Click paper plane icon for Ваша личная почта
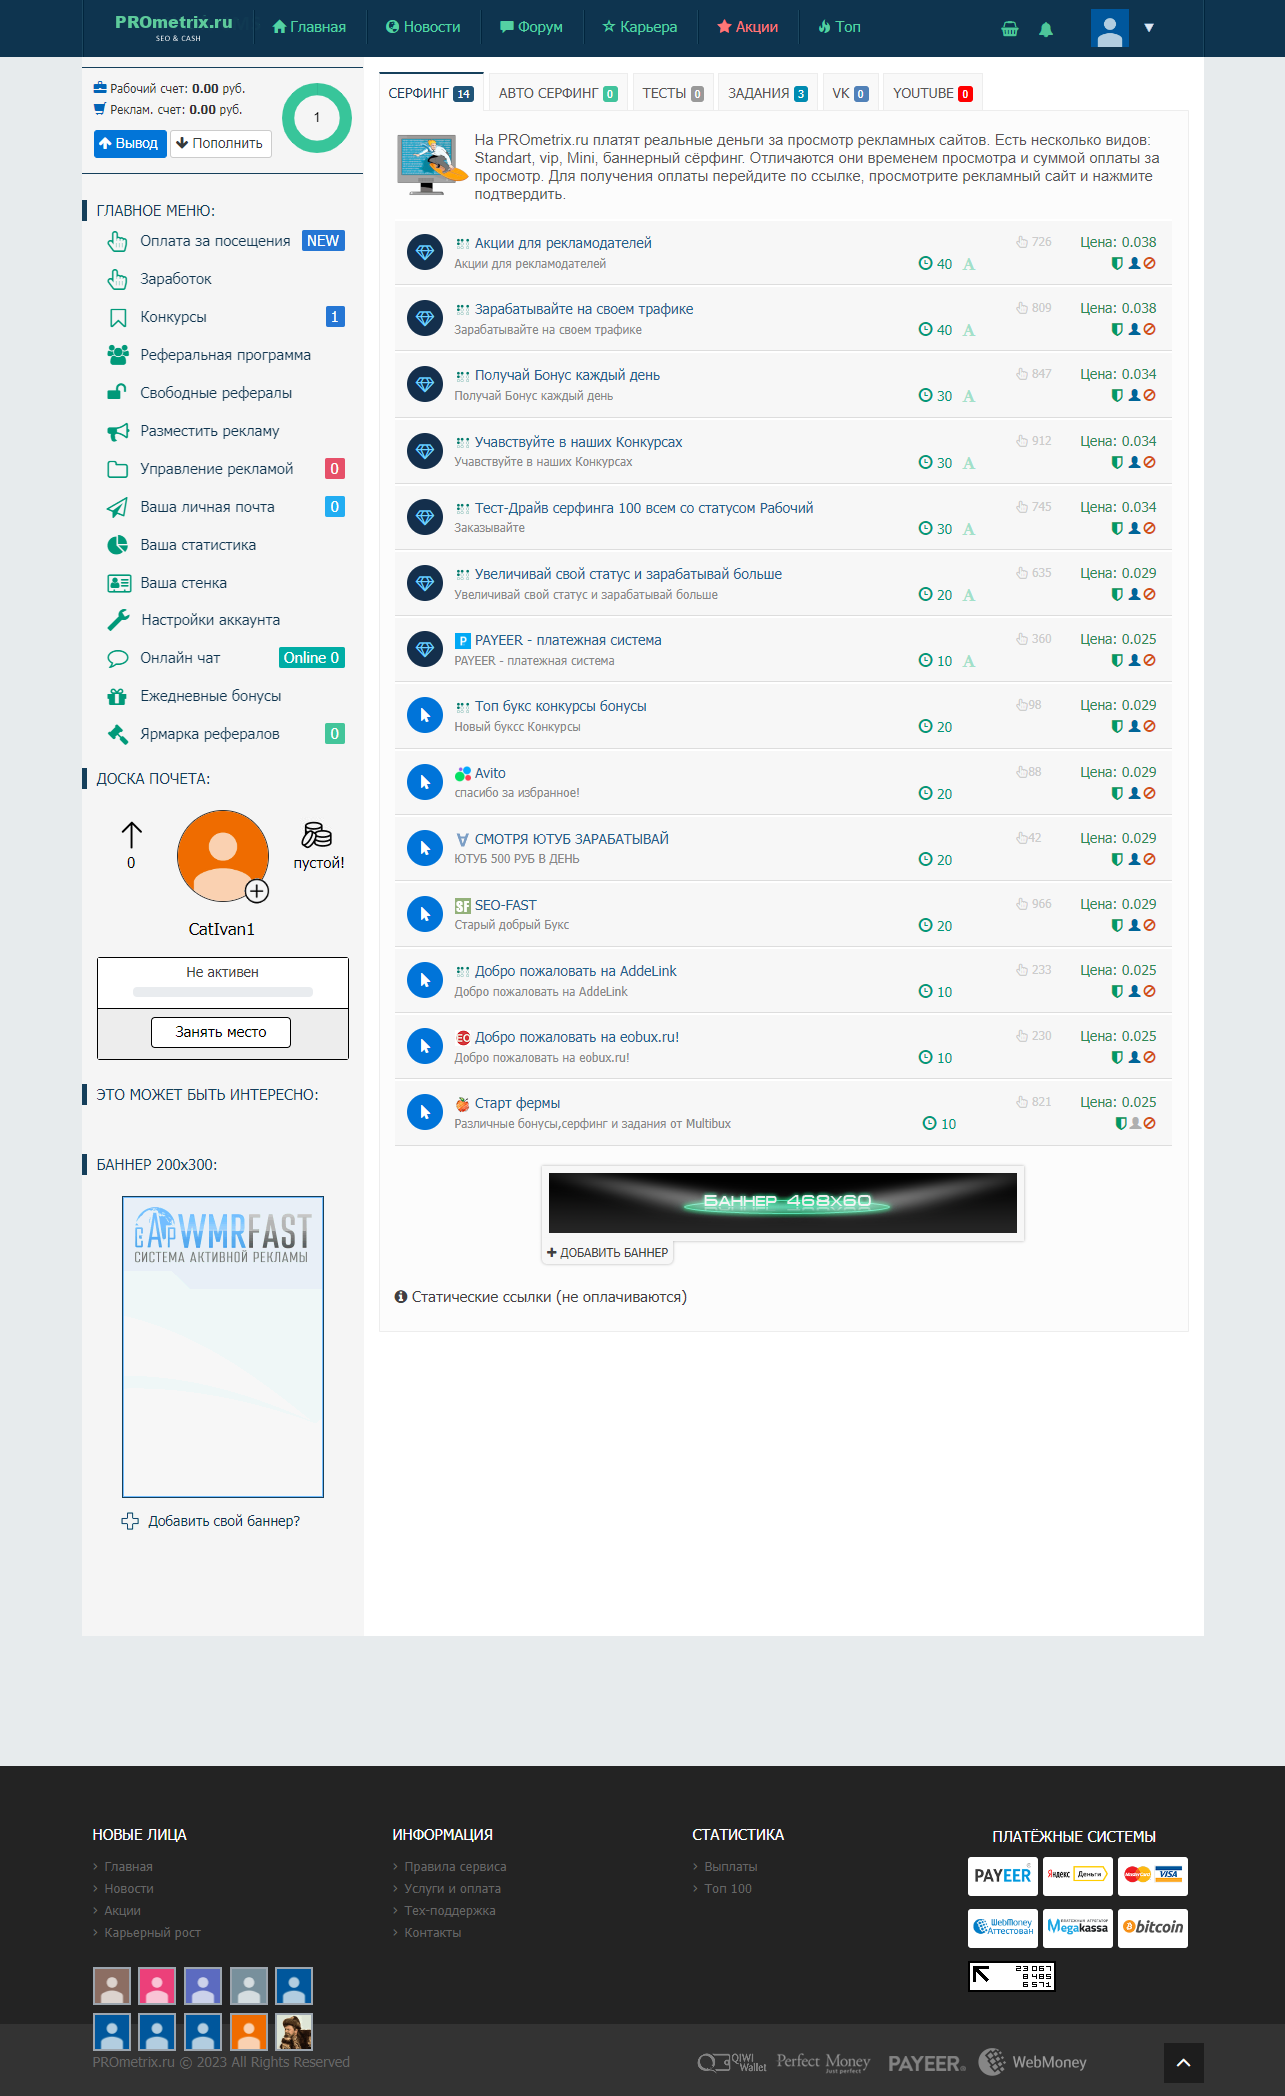The image size is (1285, 2096). [x=118, y=507]
